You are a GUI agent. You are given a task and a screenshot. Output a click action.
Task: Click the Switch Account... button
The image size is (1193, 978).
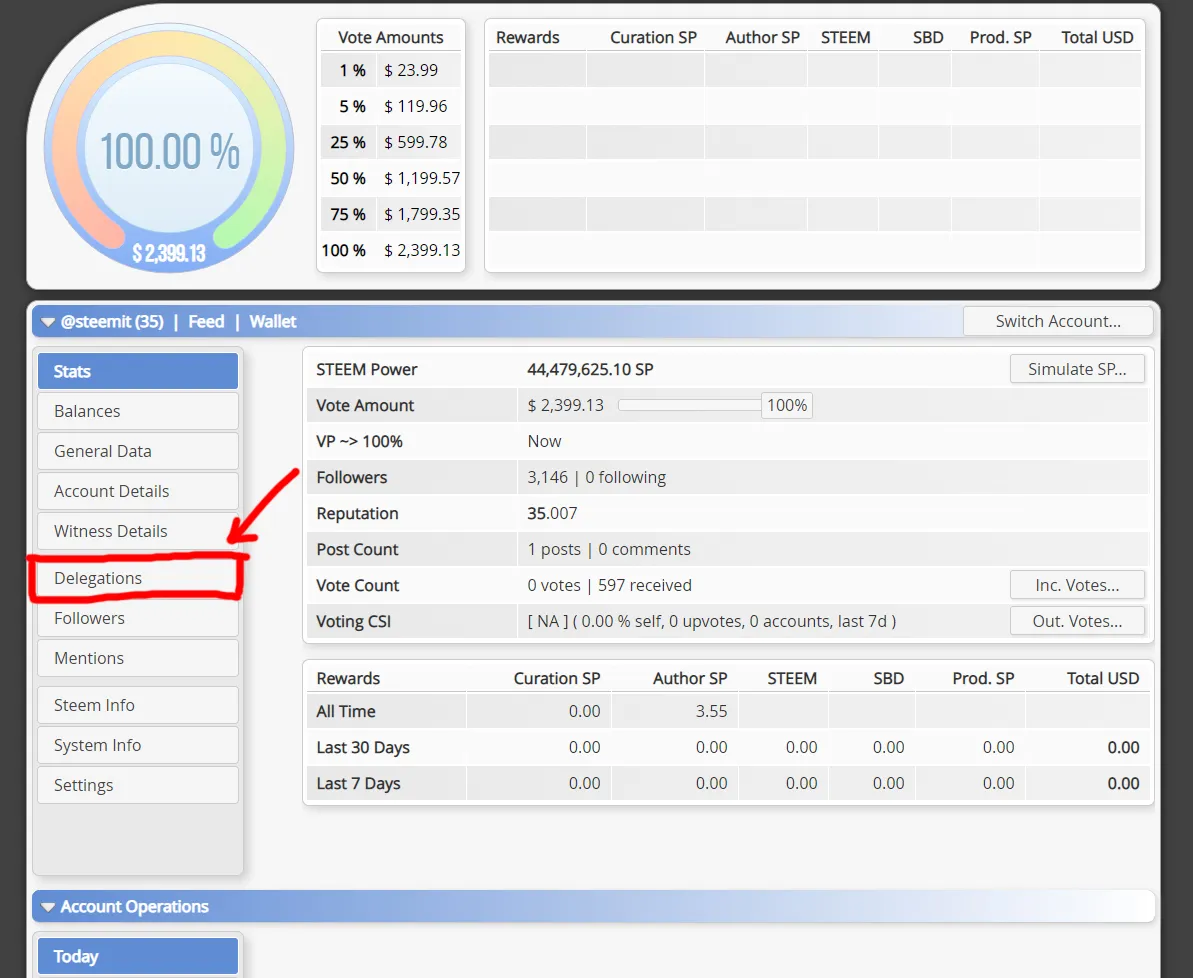pyautogui.click(x=1058, y=321)
